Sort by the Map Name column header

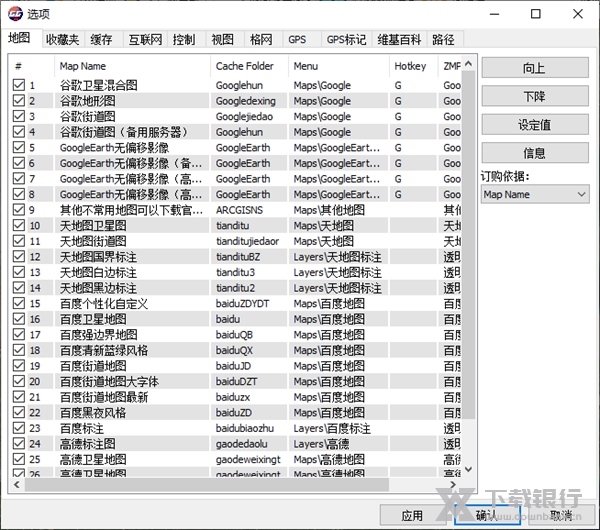coord(132,66)
